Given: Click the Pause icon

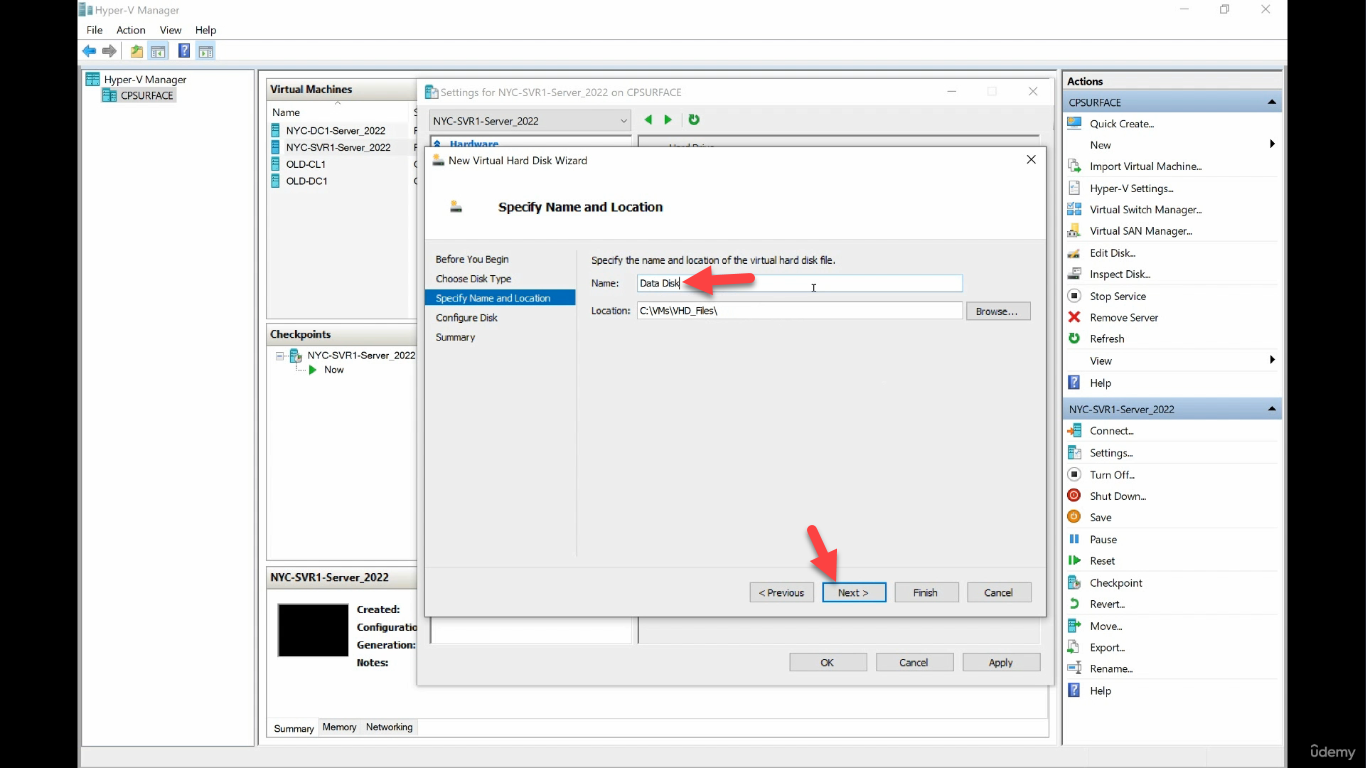Looking at the screenshot, I should point(1074,539).
